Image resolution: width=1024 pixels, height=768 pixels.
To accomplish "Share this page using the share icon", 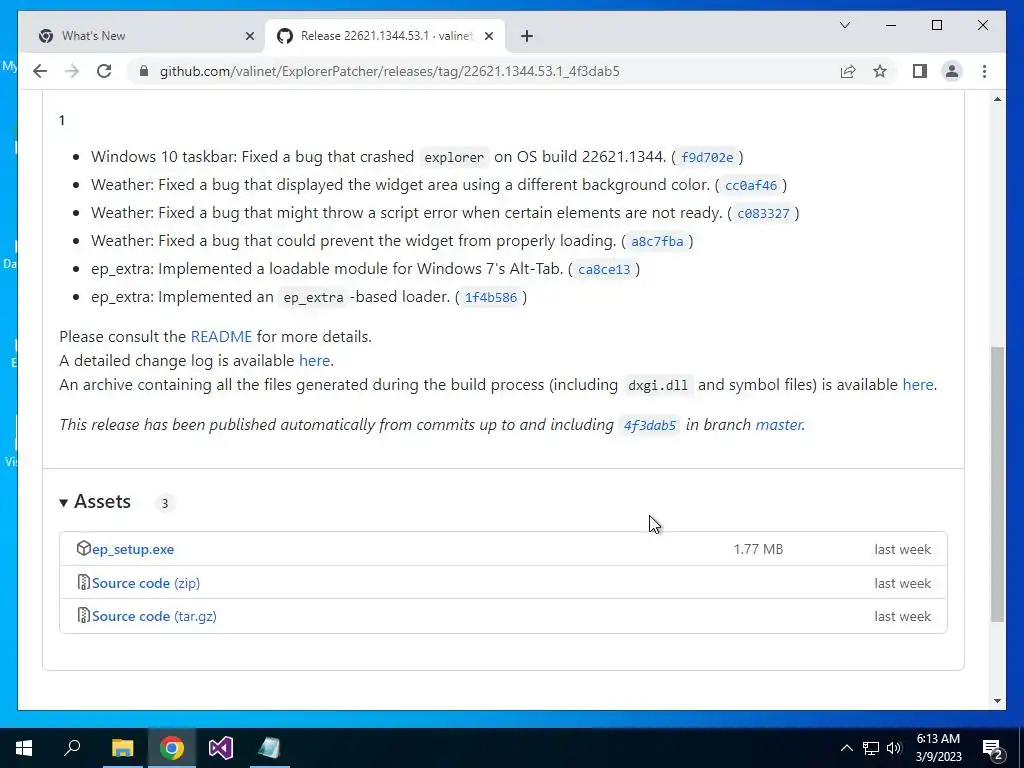I will [x=848, y=71].
